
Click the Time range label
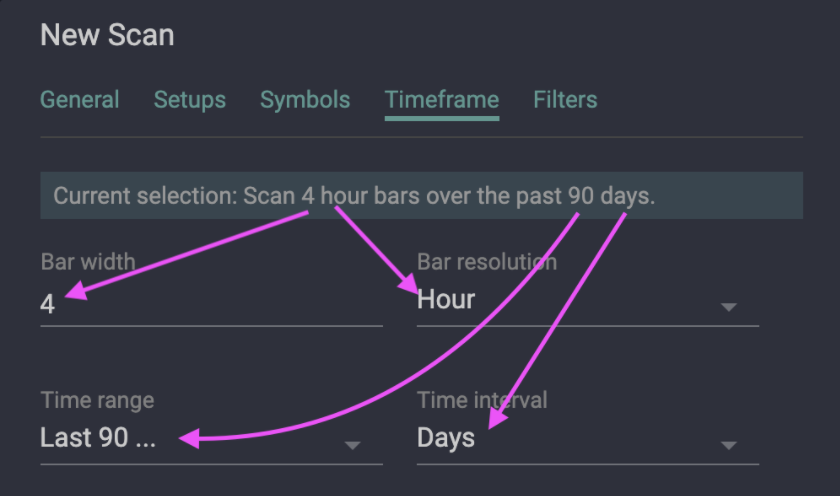[97, 400]
